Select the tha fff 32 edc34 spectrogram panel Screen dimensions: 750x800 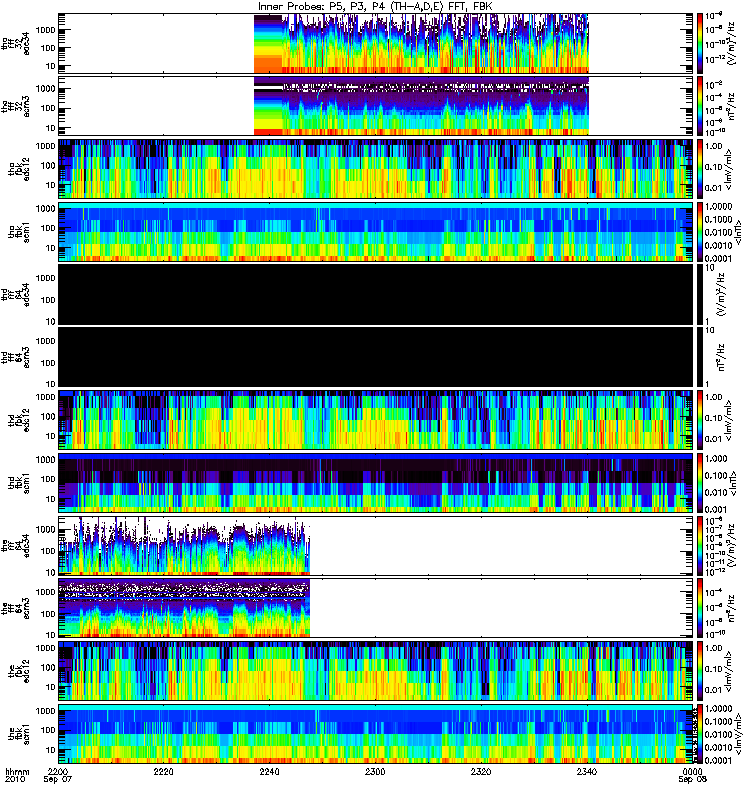coord(376,43)
